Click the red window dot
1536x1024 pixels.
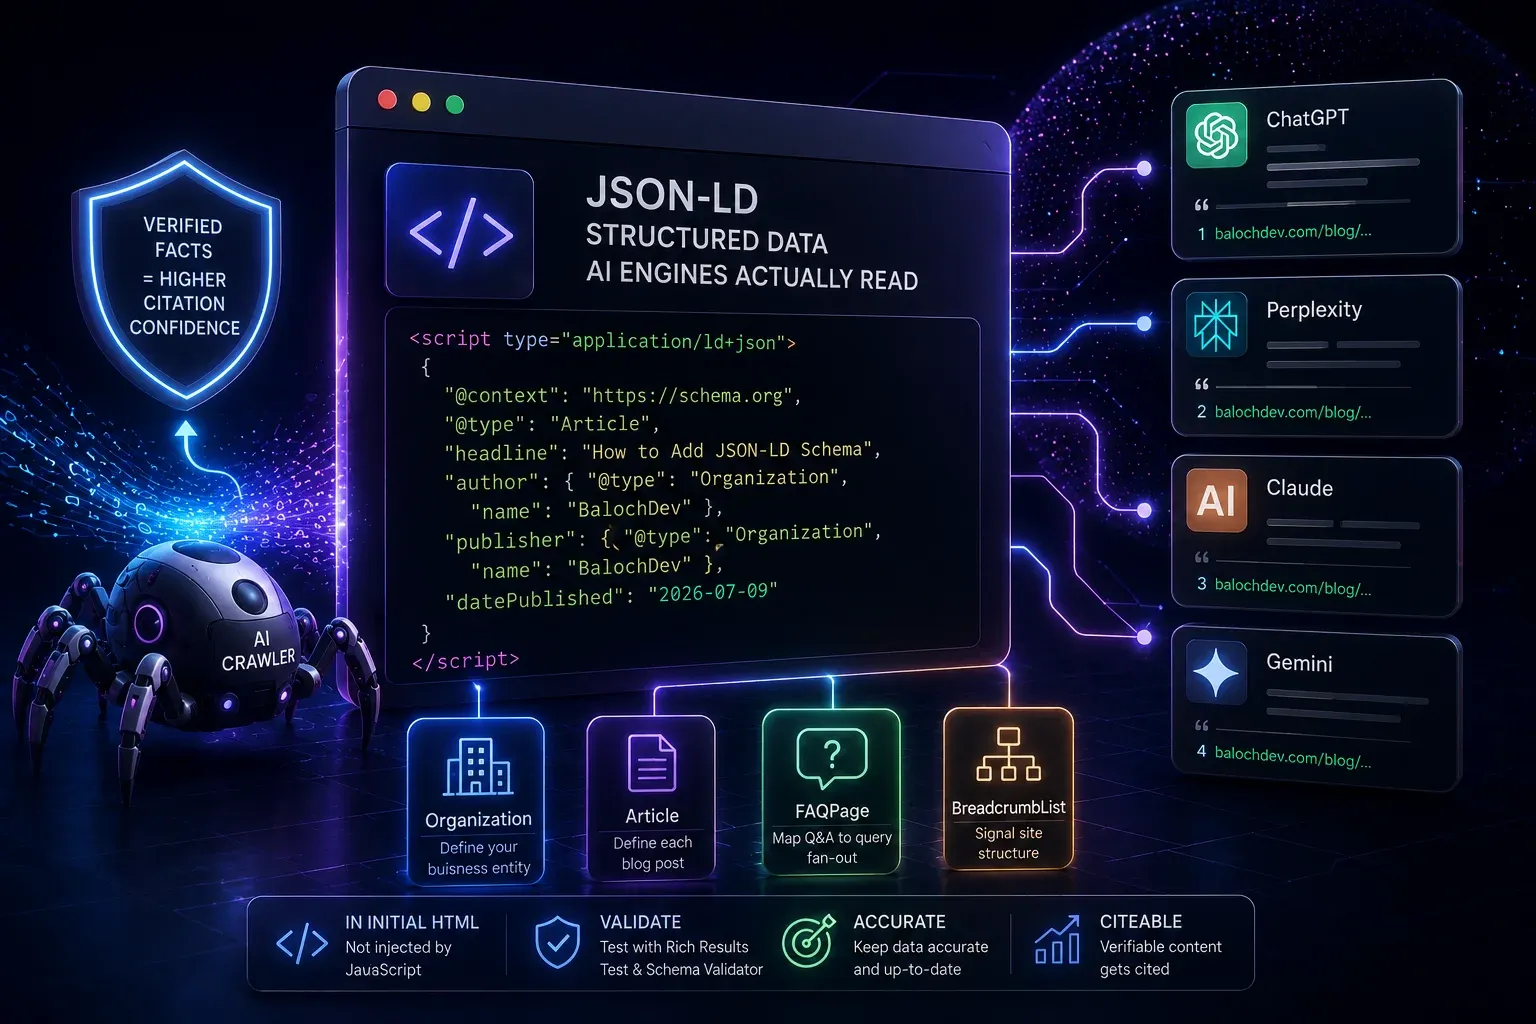tap(388, 99)
